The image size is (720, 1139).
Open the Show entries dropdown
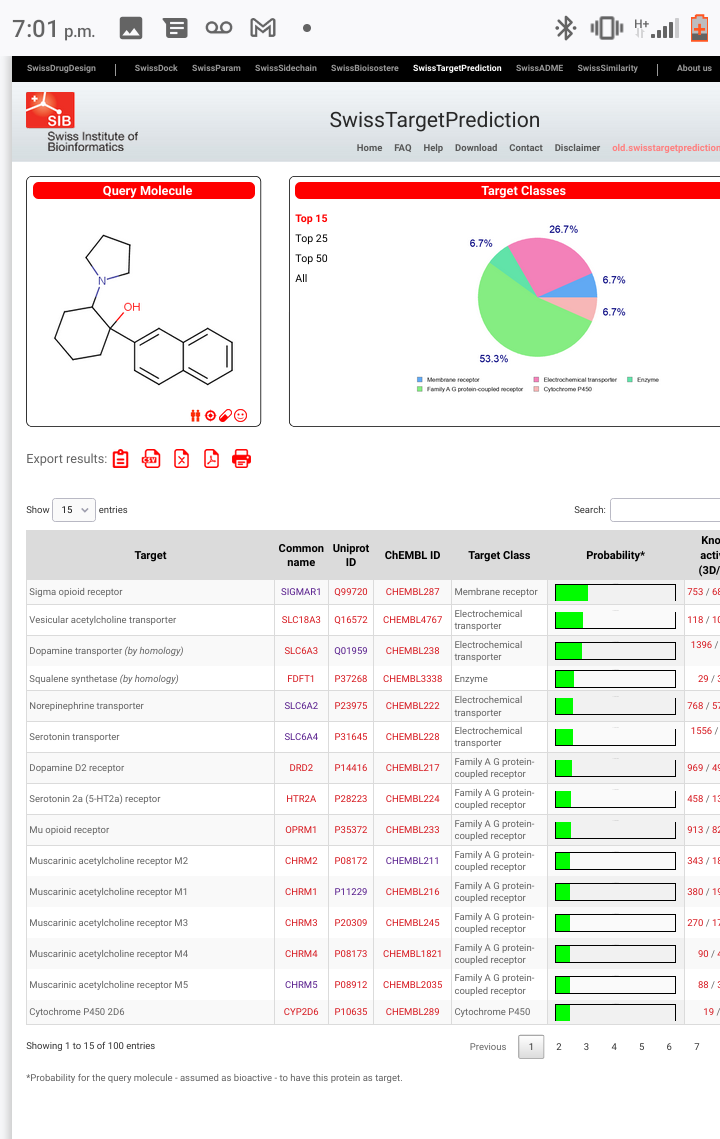[x=74, y=510]
